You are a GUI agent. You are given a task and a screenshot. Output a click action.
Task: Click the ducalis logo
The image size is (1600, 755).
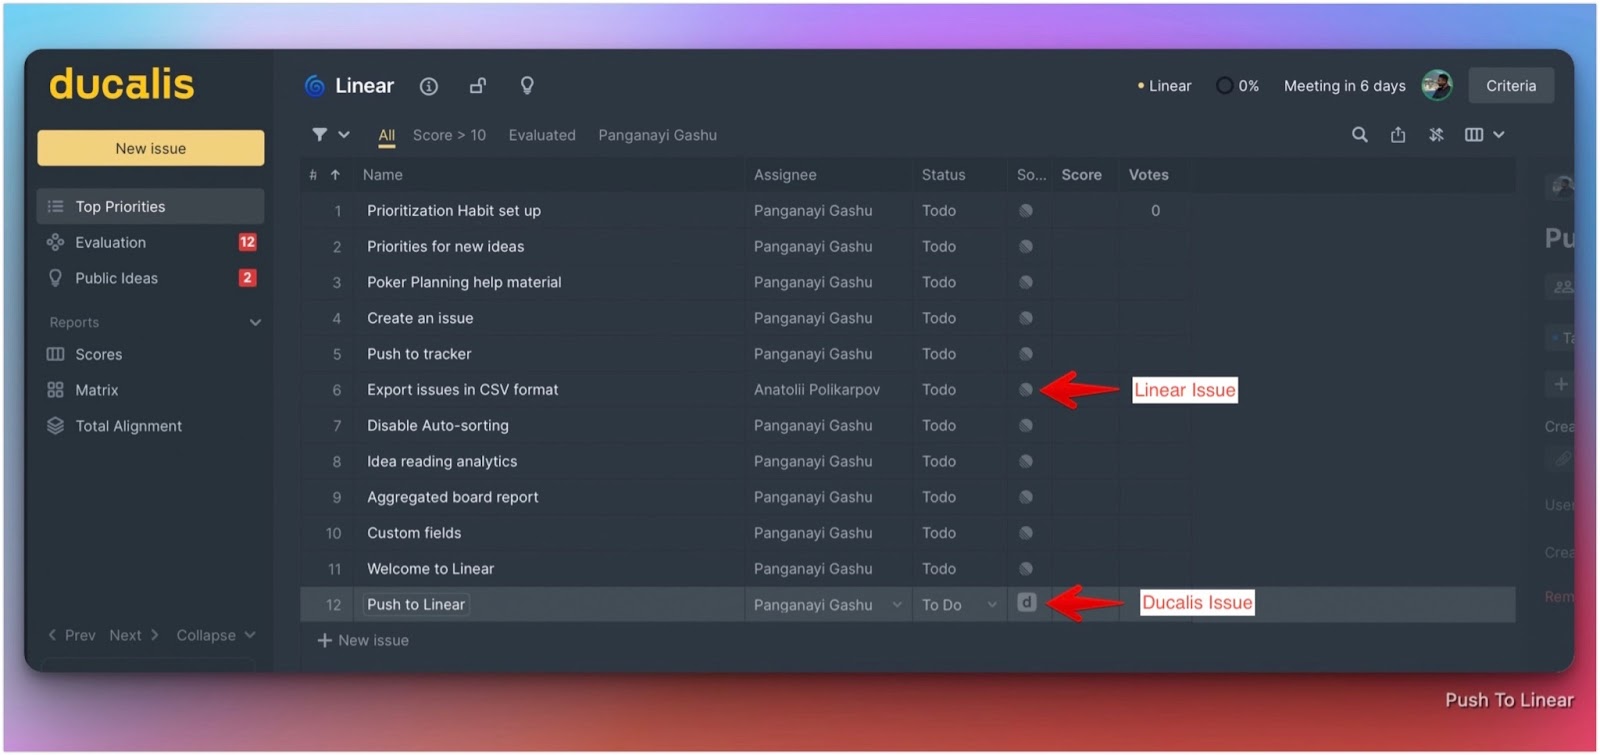(121, 84)
